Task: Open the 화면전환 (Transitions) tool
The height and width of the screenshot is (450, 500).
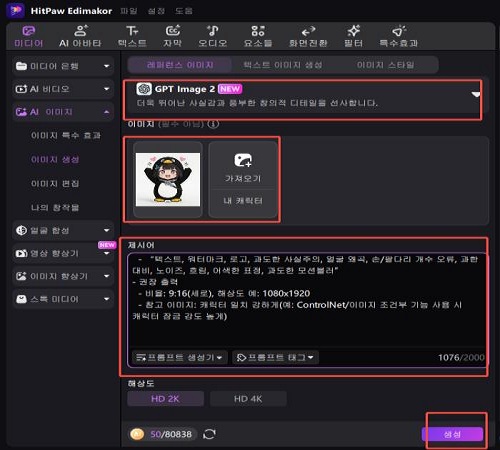Action: (x=308, y=37)
